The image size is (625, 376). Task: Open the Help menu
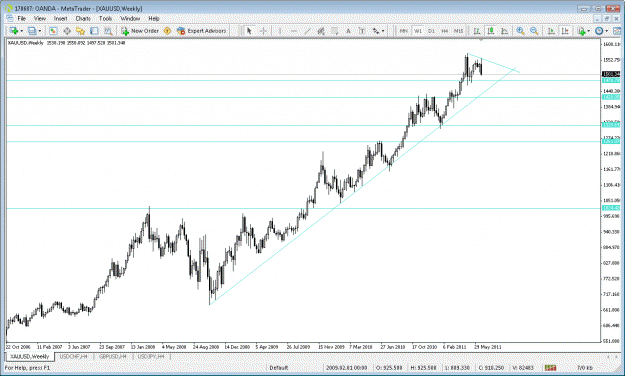click(154, 18)
